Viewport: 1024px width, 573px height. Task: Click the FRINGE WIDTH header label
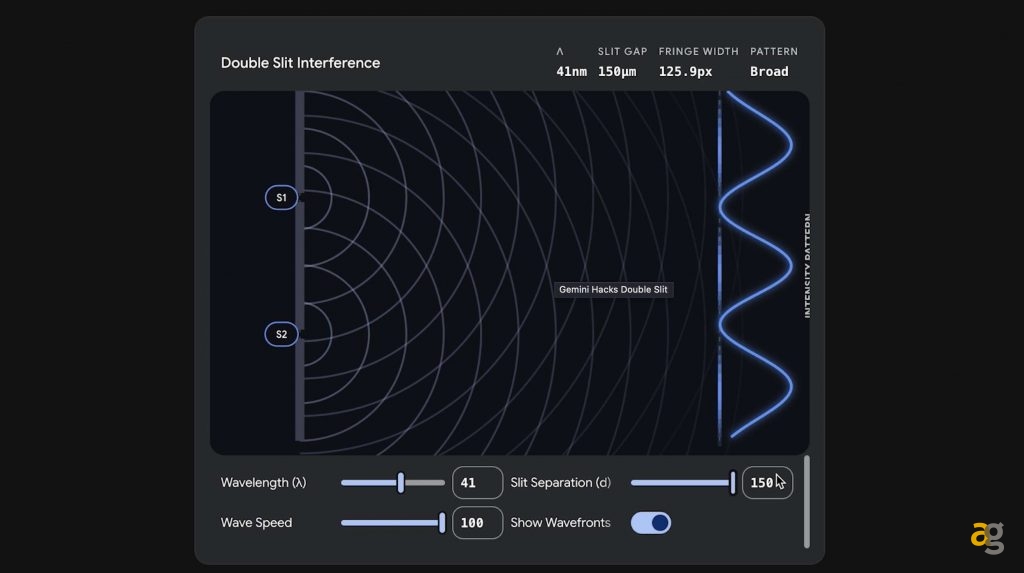point(698,51)
